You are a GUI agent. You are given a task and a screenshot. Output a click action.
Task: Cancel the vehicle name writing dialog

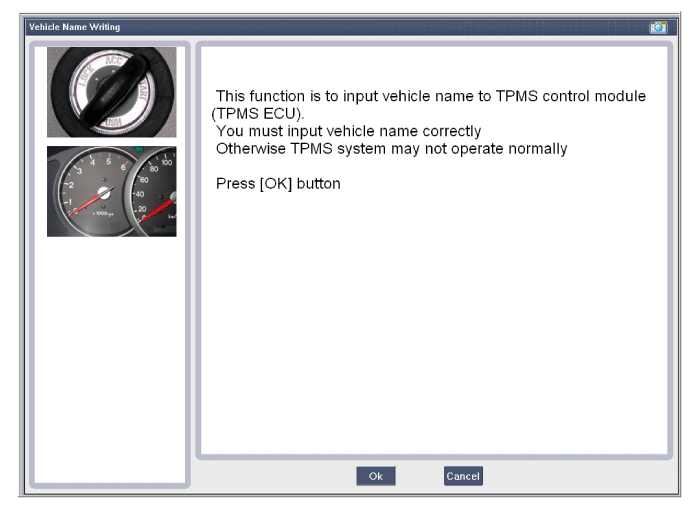463,476
